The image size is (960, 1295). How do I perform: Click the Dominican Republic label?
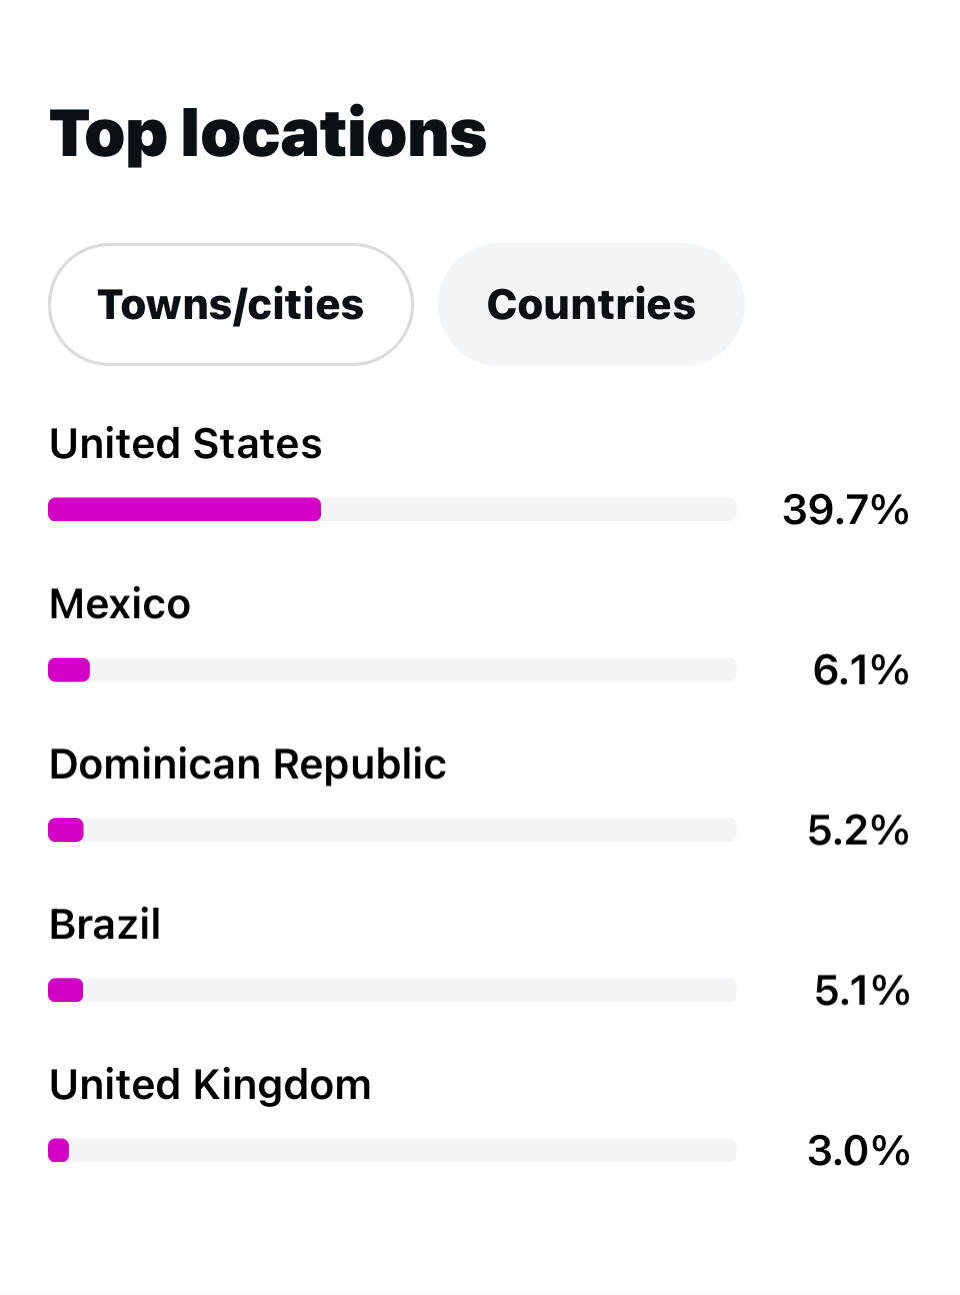(248, 764)
